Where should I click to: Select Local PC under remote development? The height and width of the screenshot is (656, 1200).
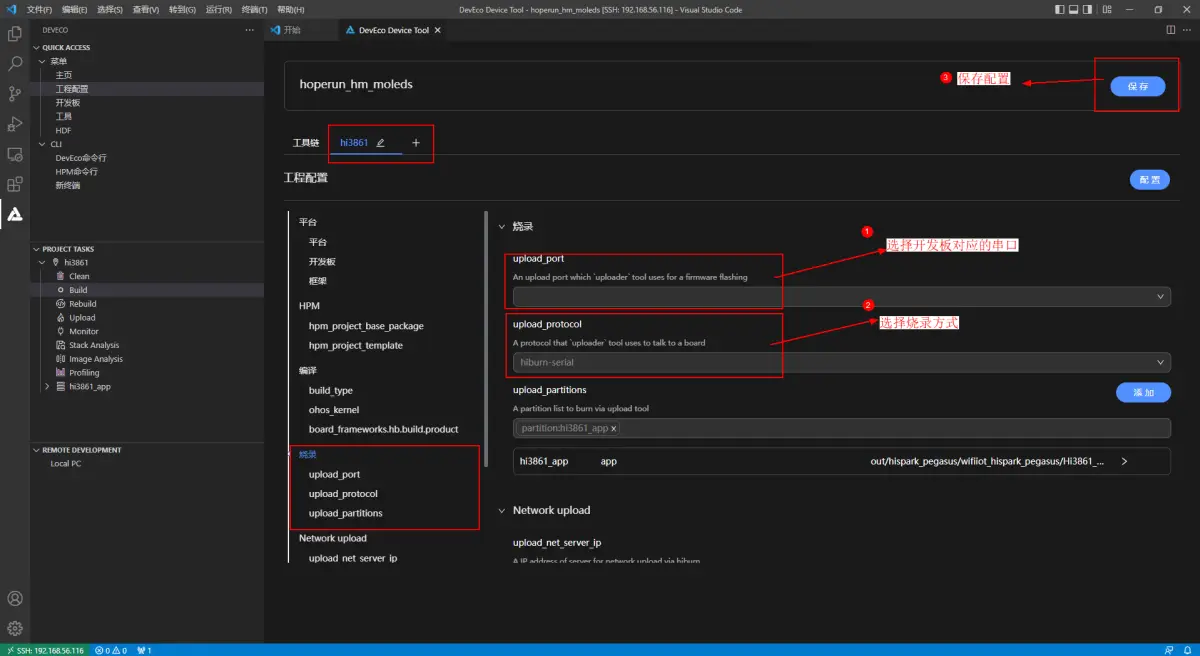(x=66, y=464)
